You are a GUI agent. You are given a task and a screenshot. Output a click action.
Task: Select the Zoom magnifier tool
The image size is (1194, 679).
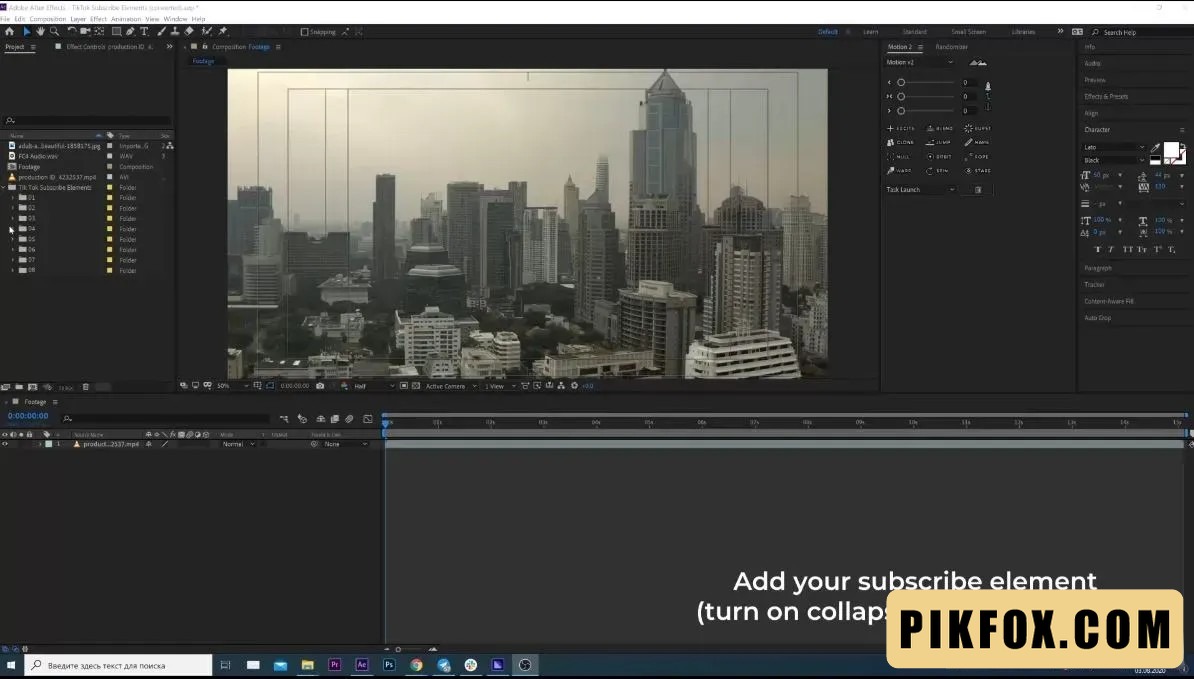coord(54,32)
